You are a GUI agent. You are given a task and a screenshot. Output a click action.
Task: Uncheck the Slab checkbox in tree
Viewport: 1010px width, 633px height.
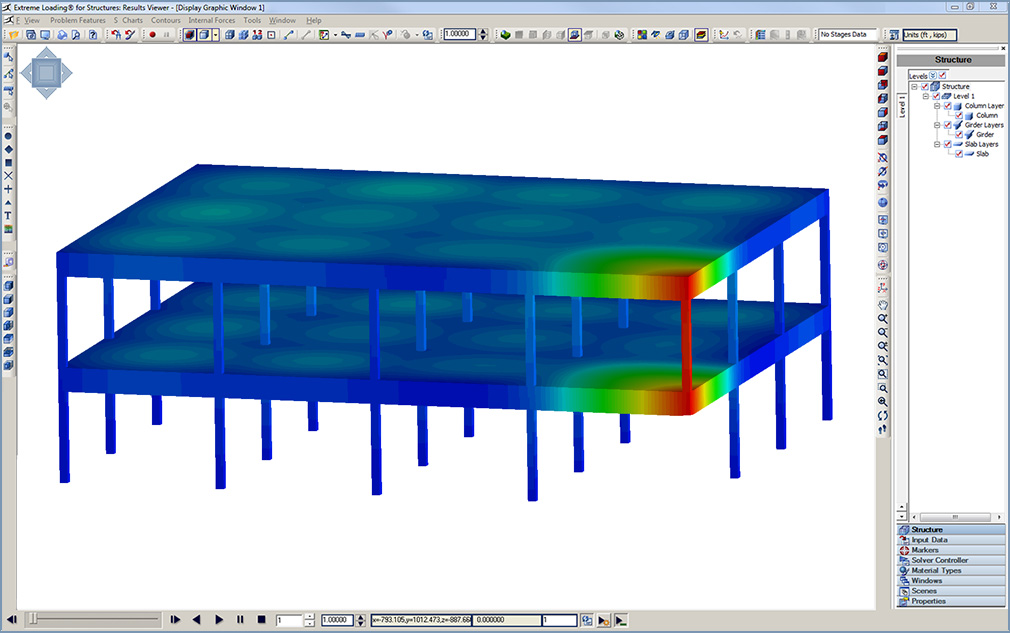pyautogui.click(x=959, y=154)
